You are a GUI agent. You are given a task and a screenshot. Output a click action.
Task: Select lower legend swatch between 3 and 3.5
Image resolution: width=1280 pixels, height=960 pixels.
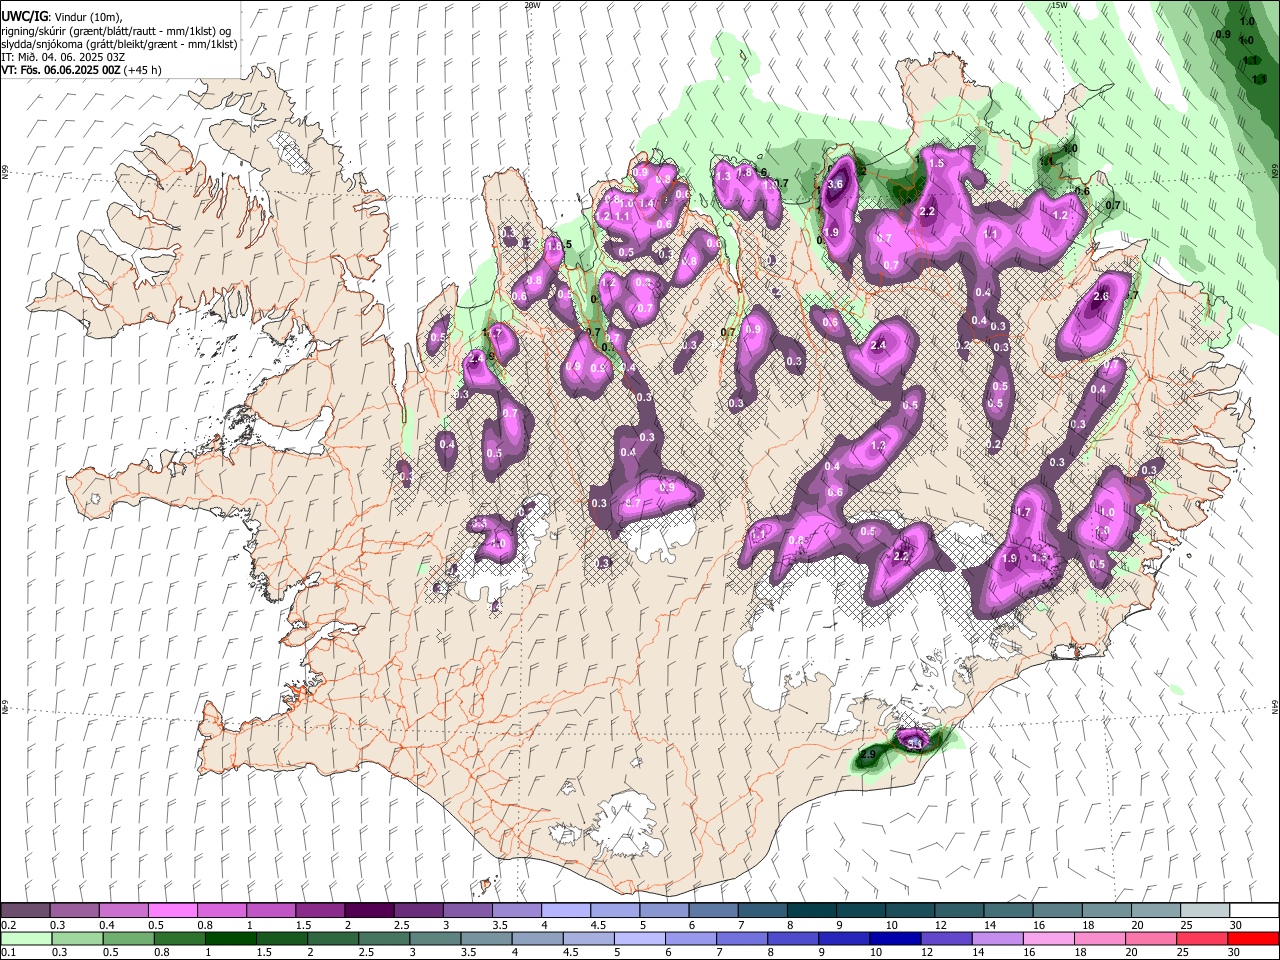pos(434,938)
